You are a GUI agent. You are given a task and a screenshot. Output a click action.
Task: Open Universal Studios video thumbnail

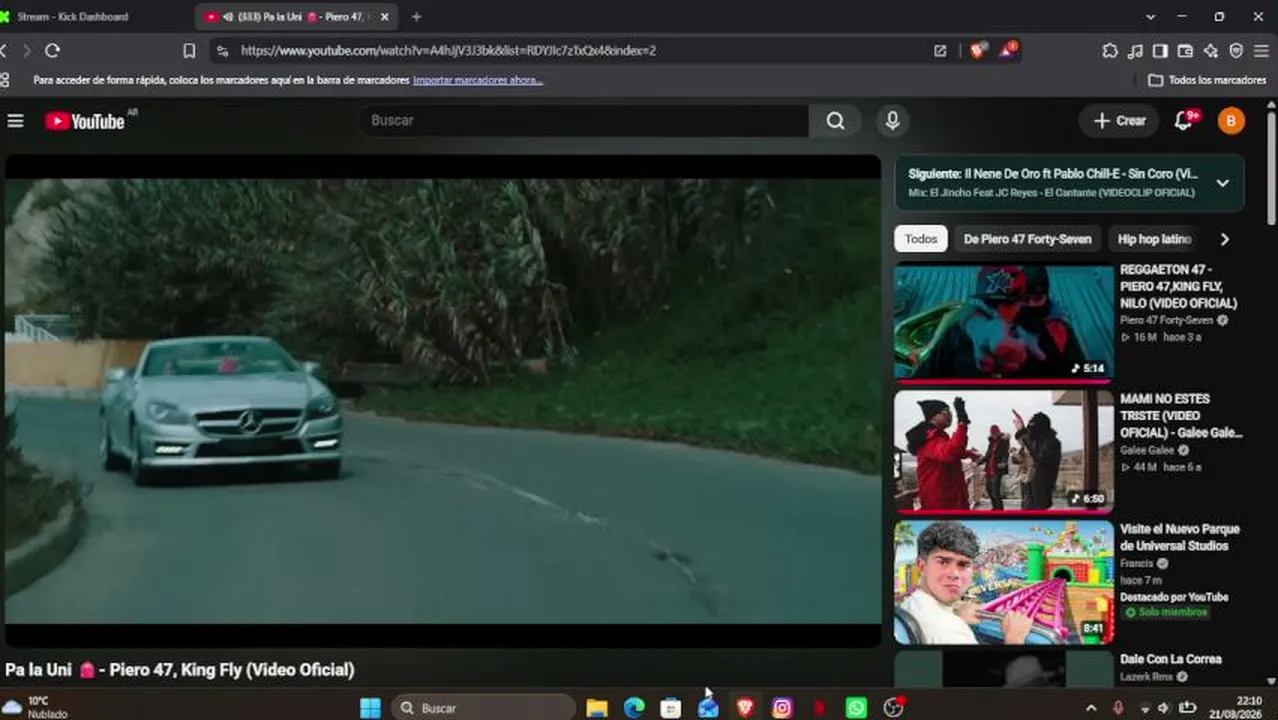pos(1003,582)
